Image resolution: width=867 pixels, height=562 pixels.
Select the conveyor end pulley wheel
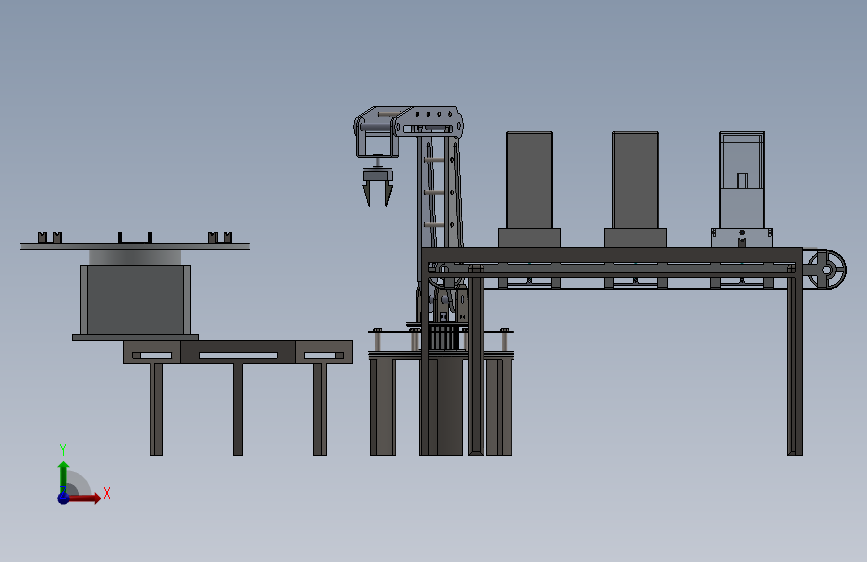(x=827, y=269)
